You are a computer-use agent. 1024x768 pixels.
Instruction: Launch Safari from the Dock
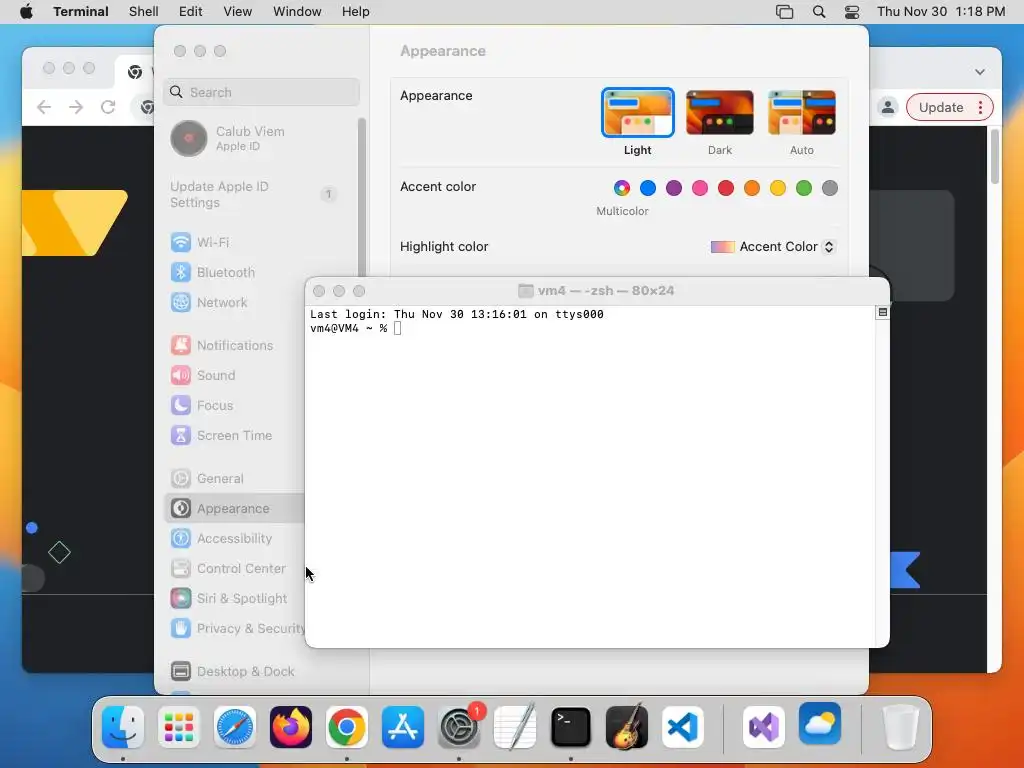[x=234, y=727]
